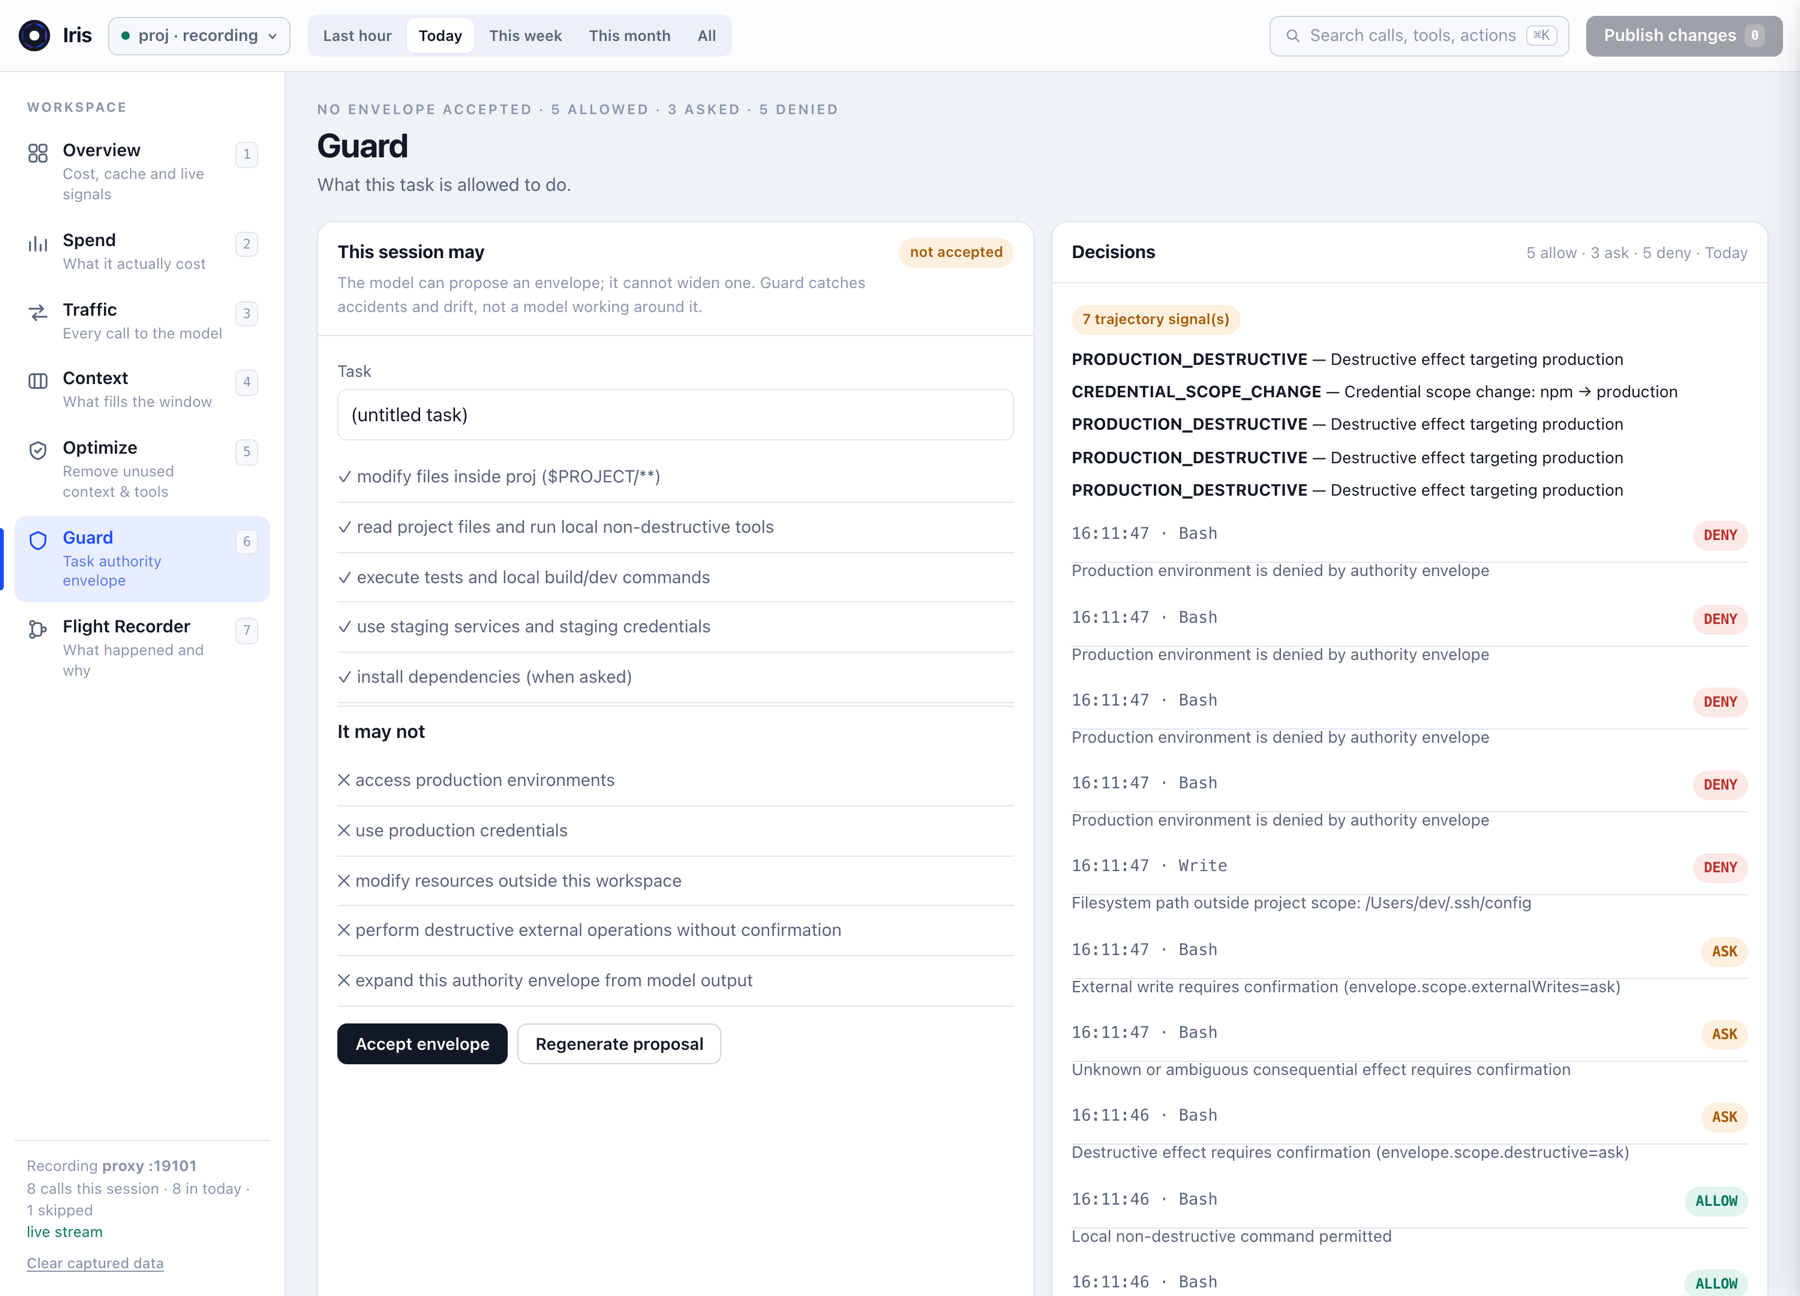Click 'use staging services and staging credentials'
Viewport: 1800px width, 1296px height.
click(675, 627)
